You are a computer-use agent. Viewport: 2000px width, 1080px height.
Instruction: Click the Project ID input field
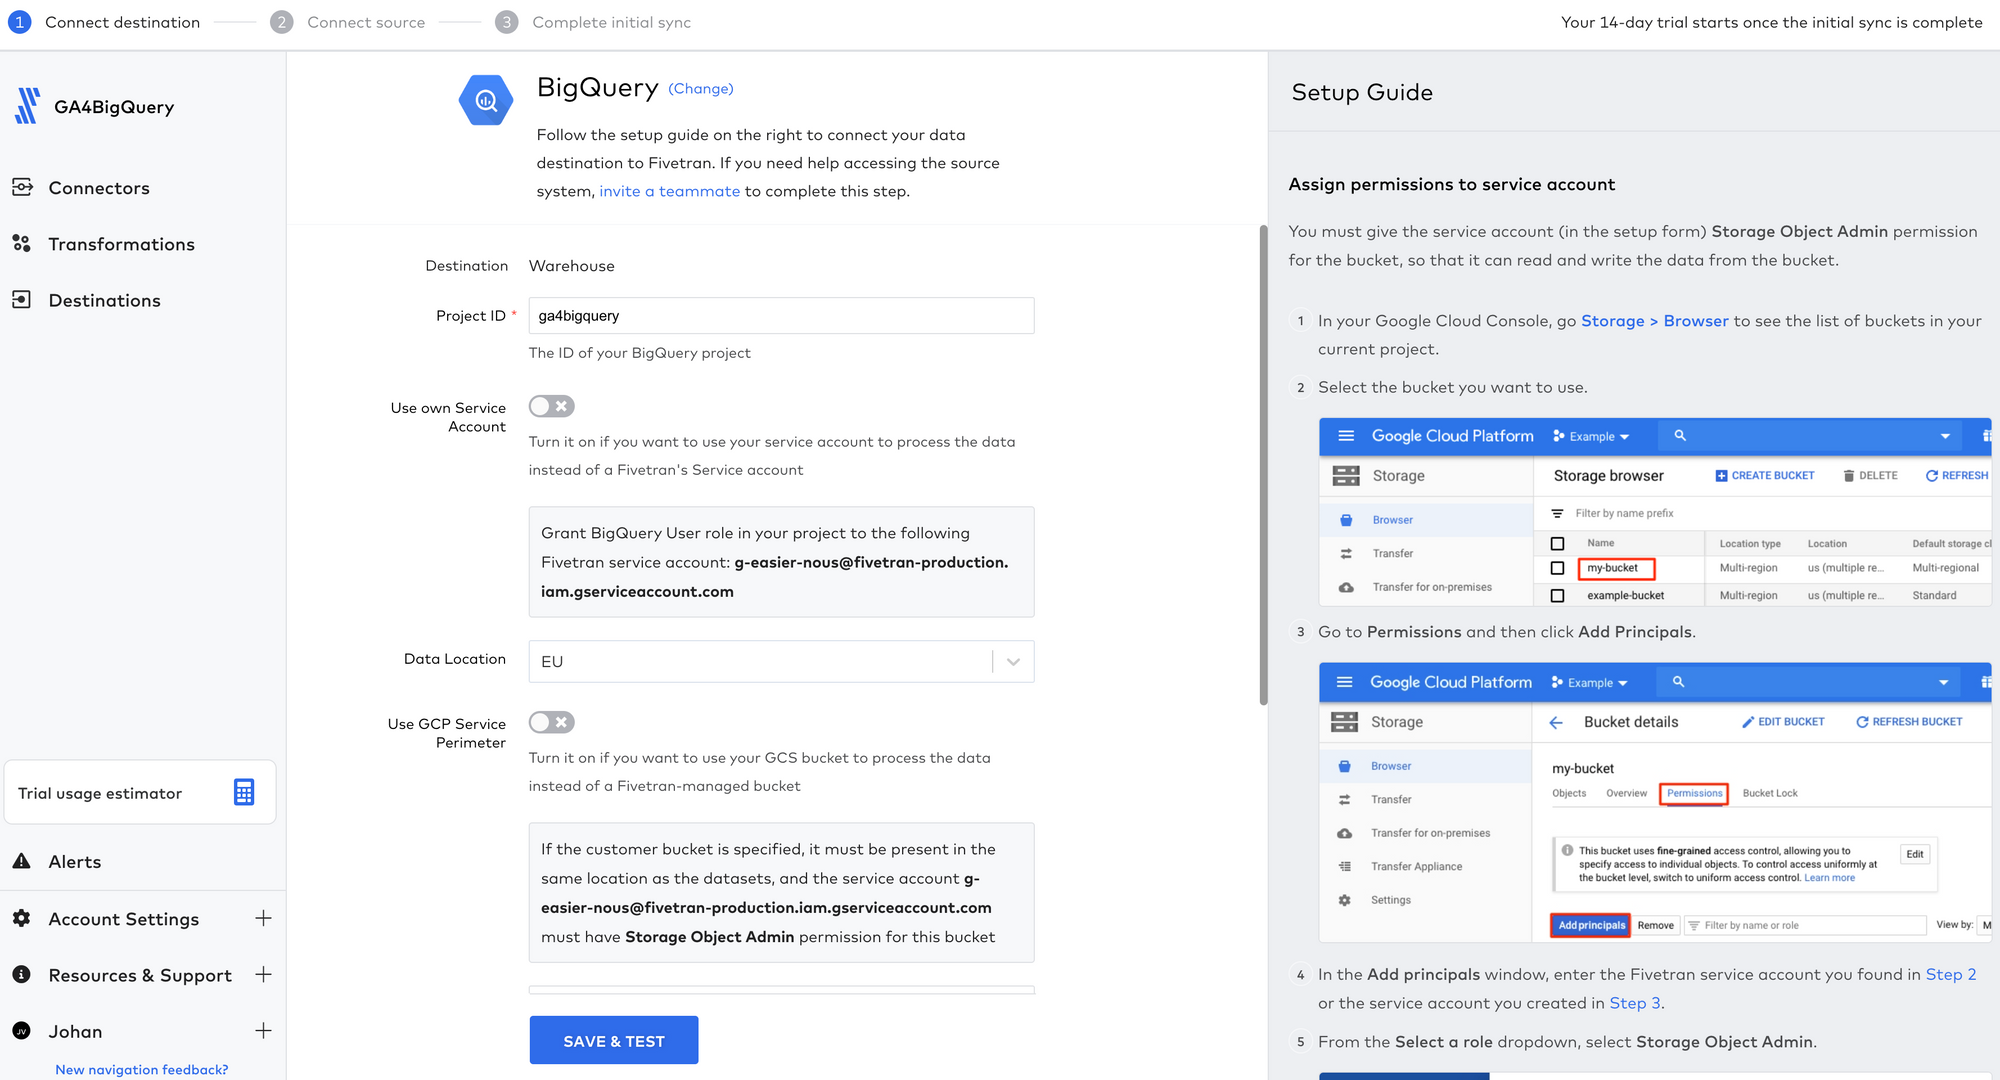[x=781, y=316]
